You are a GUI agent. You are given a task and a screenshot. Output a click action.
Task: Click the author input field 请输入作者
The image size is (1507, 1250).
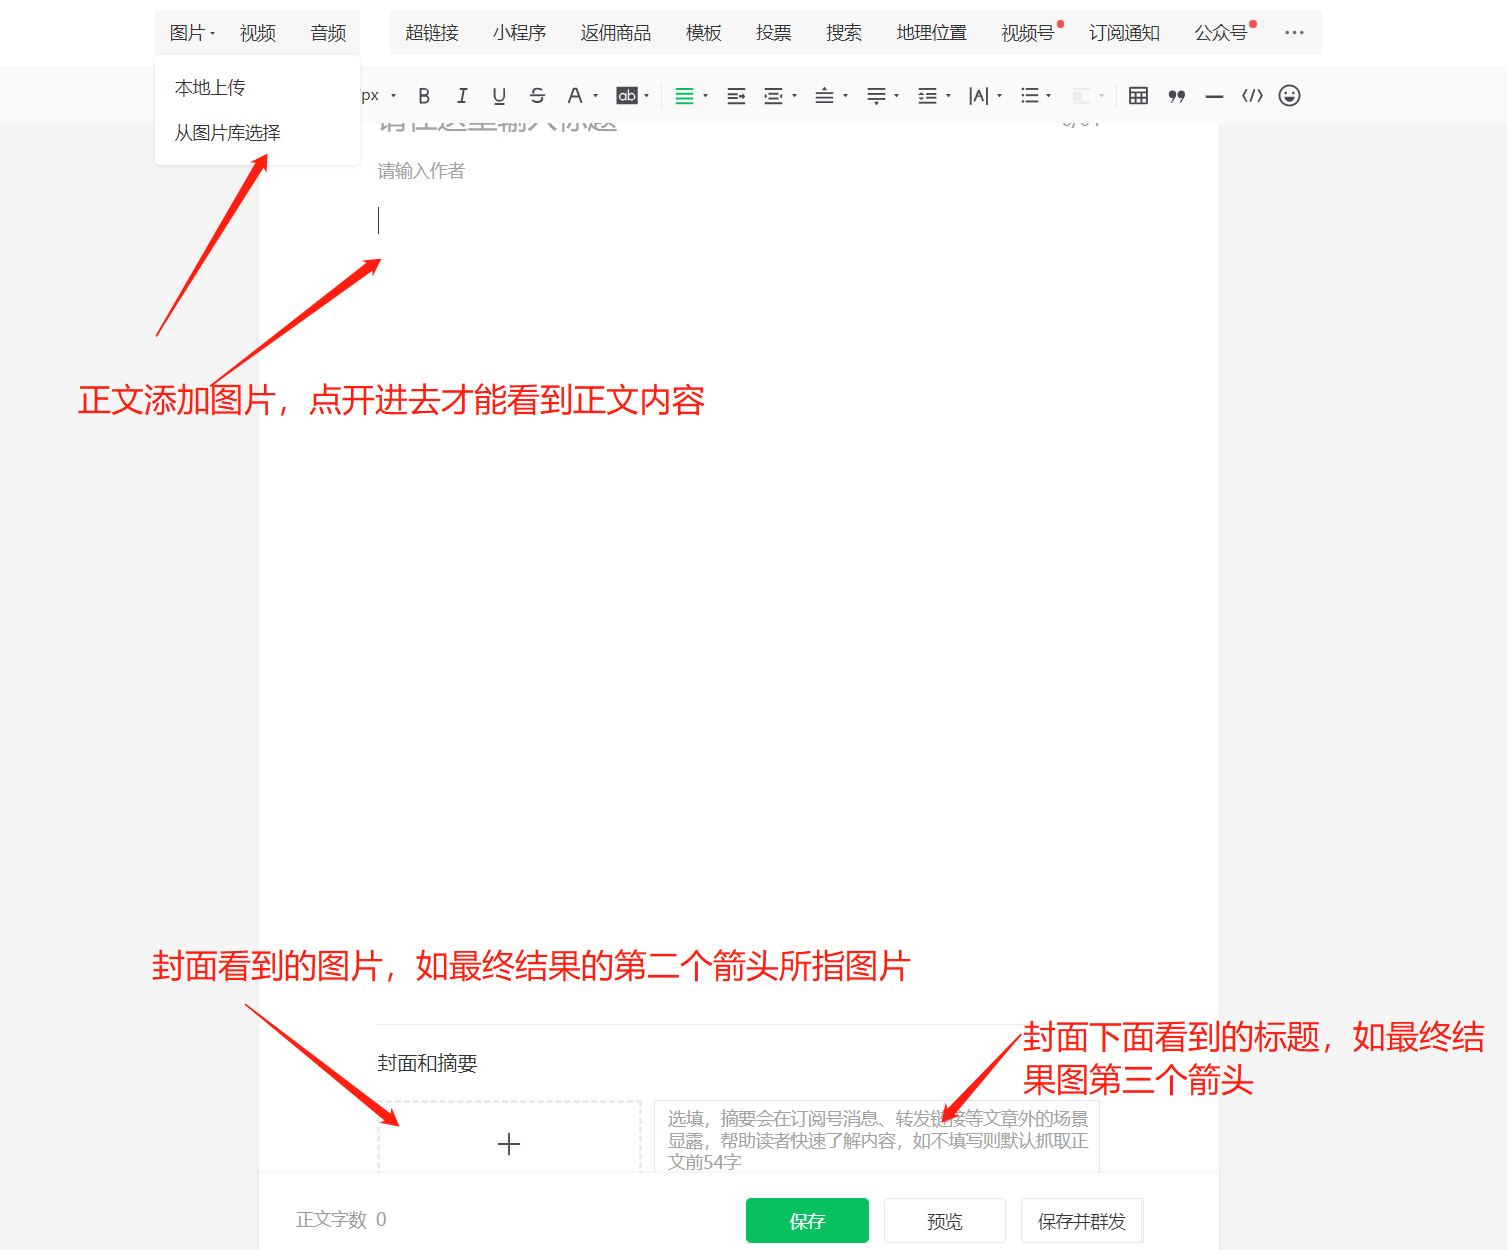tap(421, 171)
